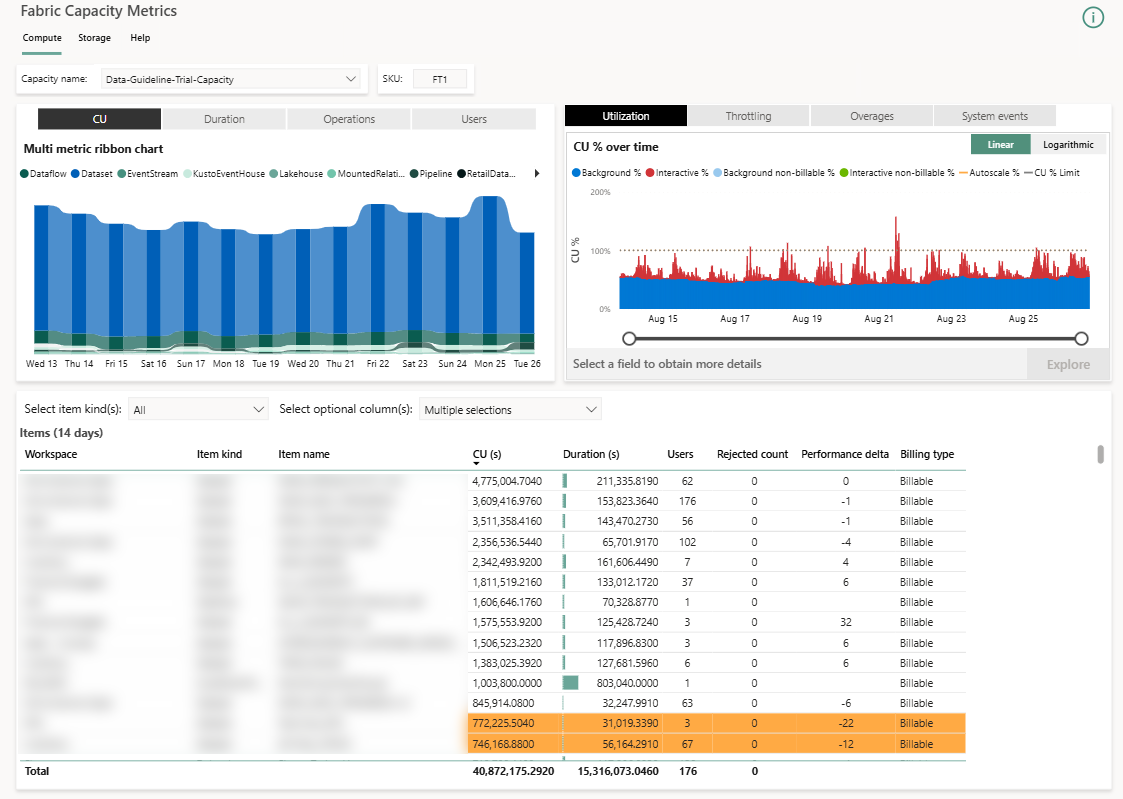Select the Linear scale option
Viewport: 1123px width, 799px height.
coord(1000,145)
